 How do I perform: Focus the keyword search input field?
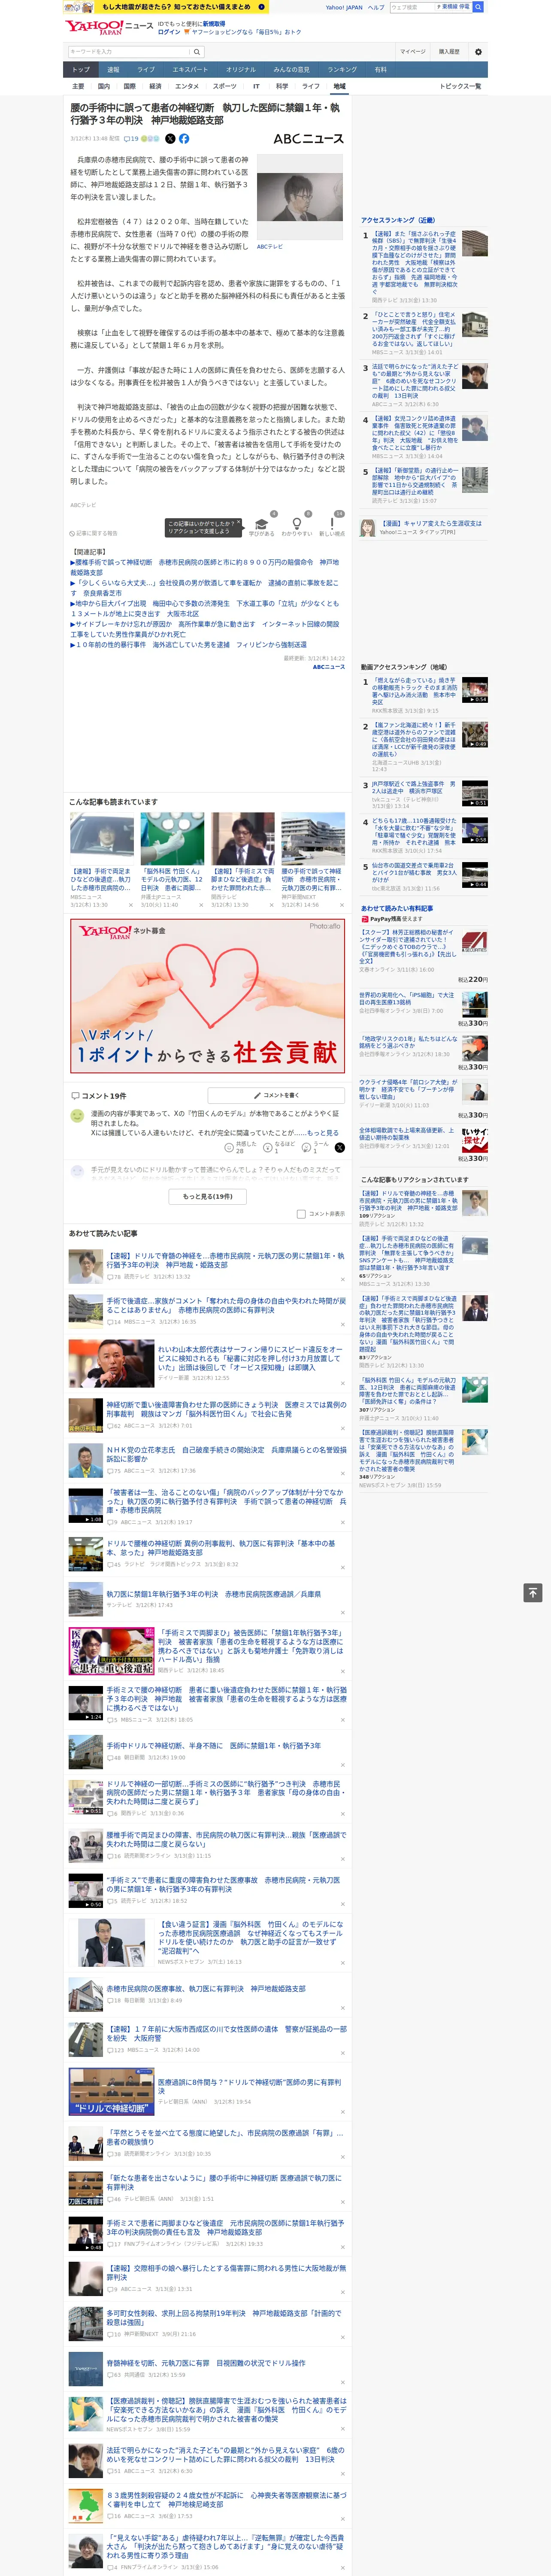(x=129, y=52)
